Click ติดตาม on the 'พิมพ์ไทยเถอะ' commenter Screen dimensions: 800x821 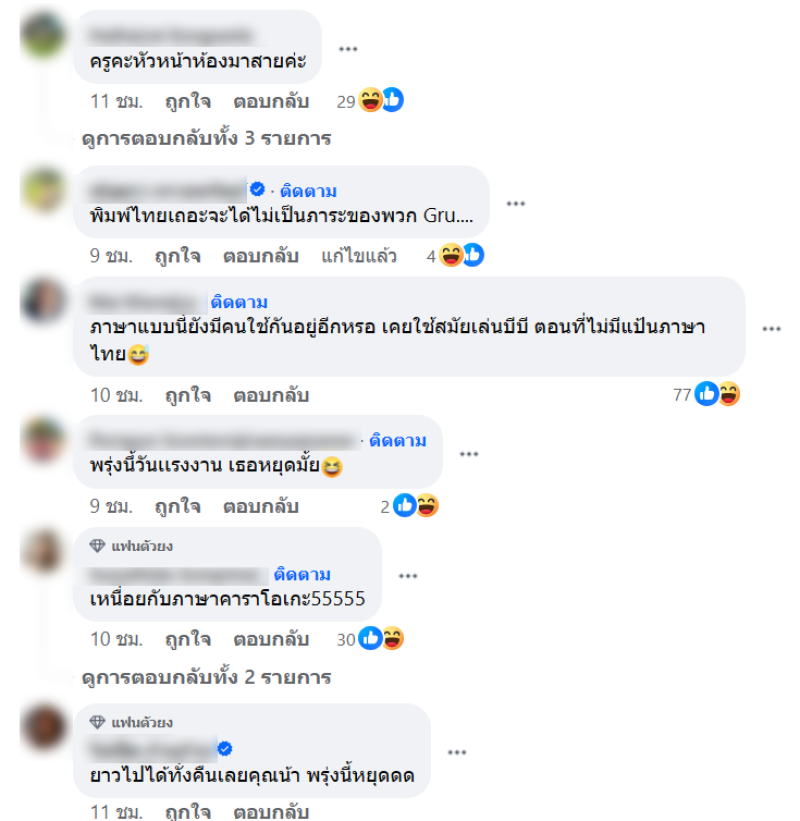308,191
